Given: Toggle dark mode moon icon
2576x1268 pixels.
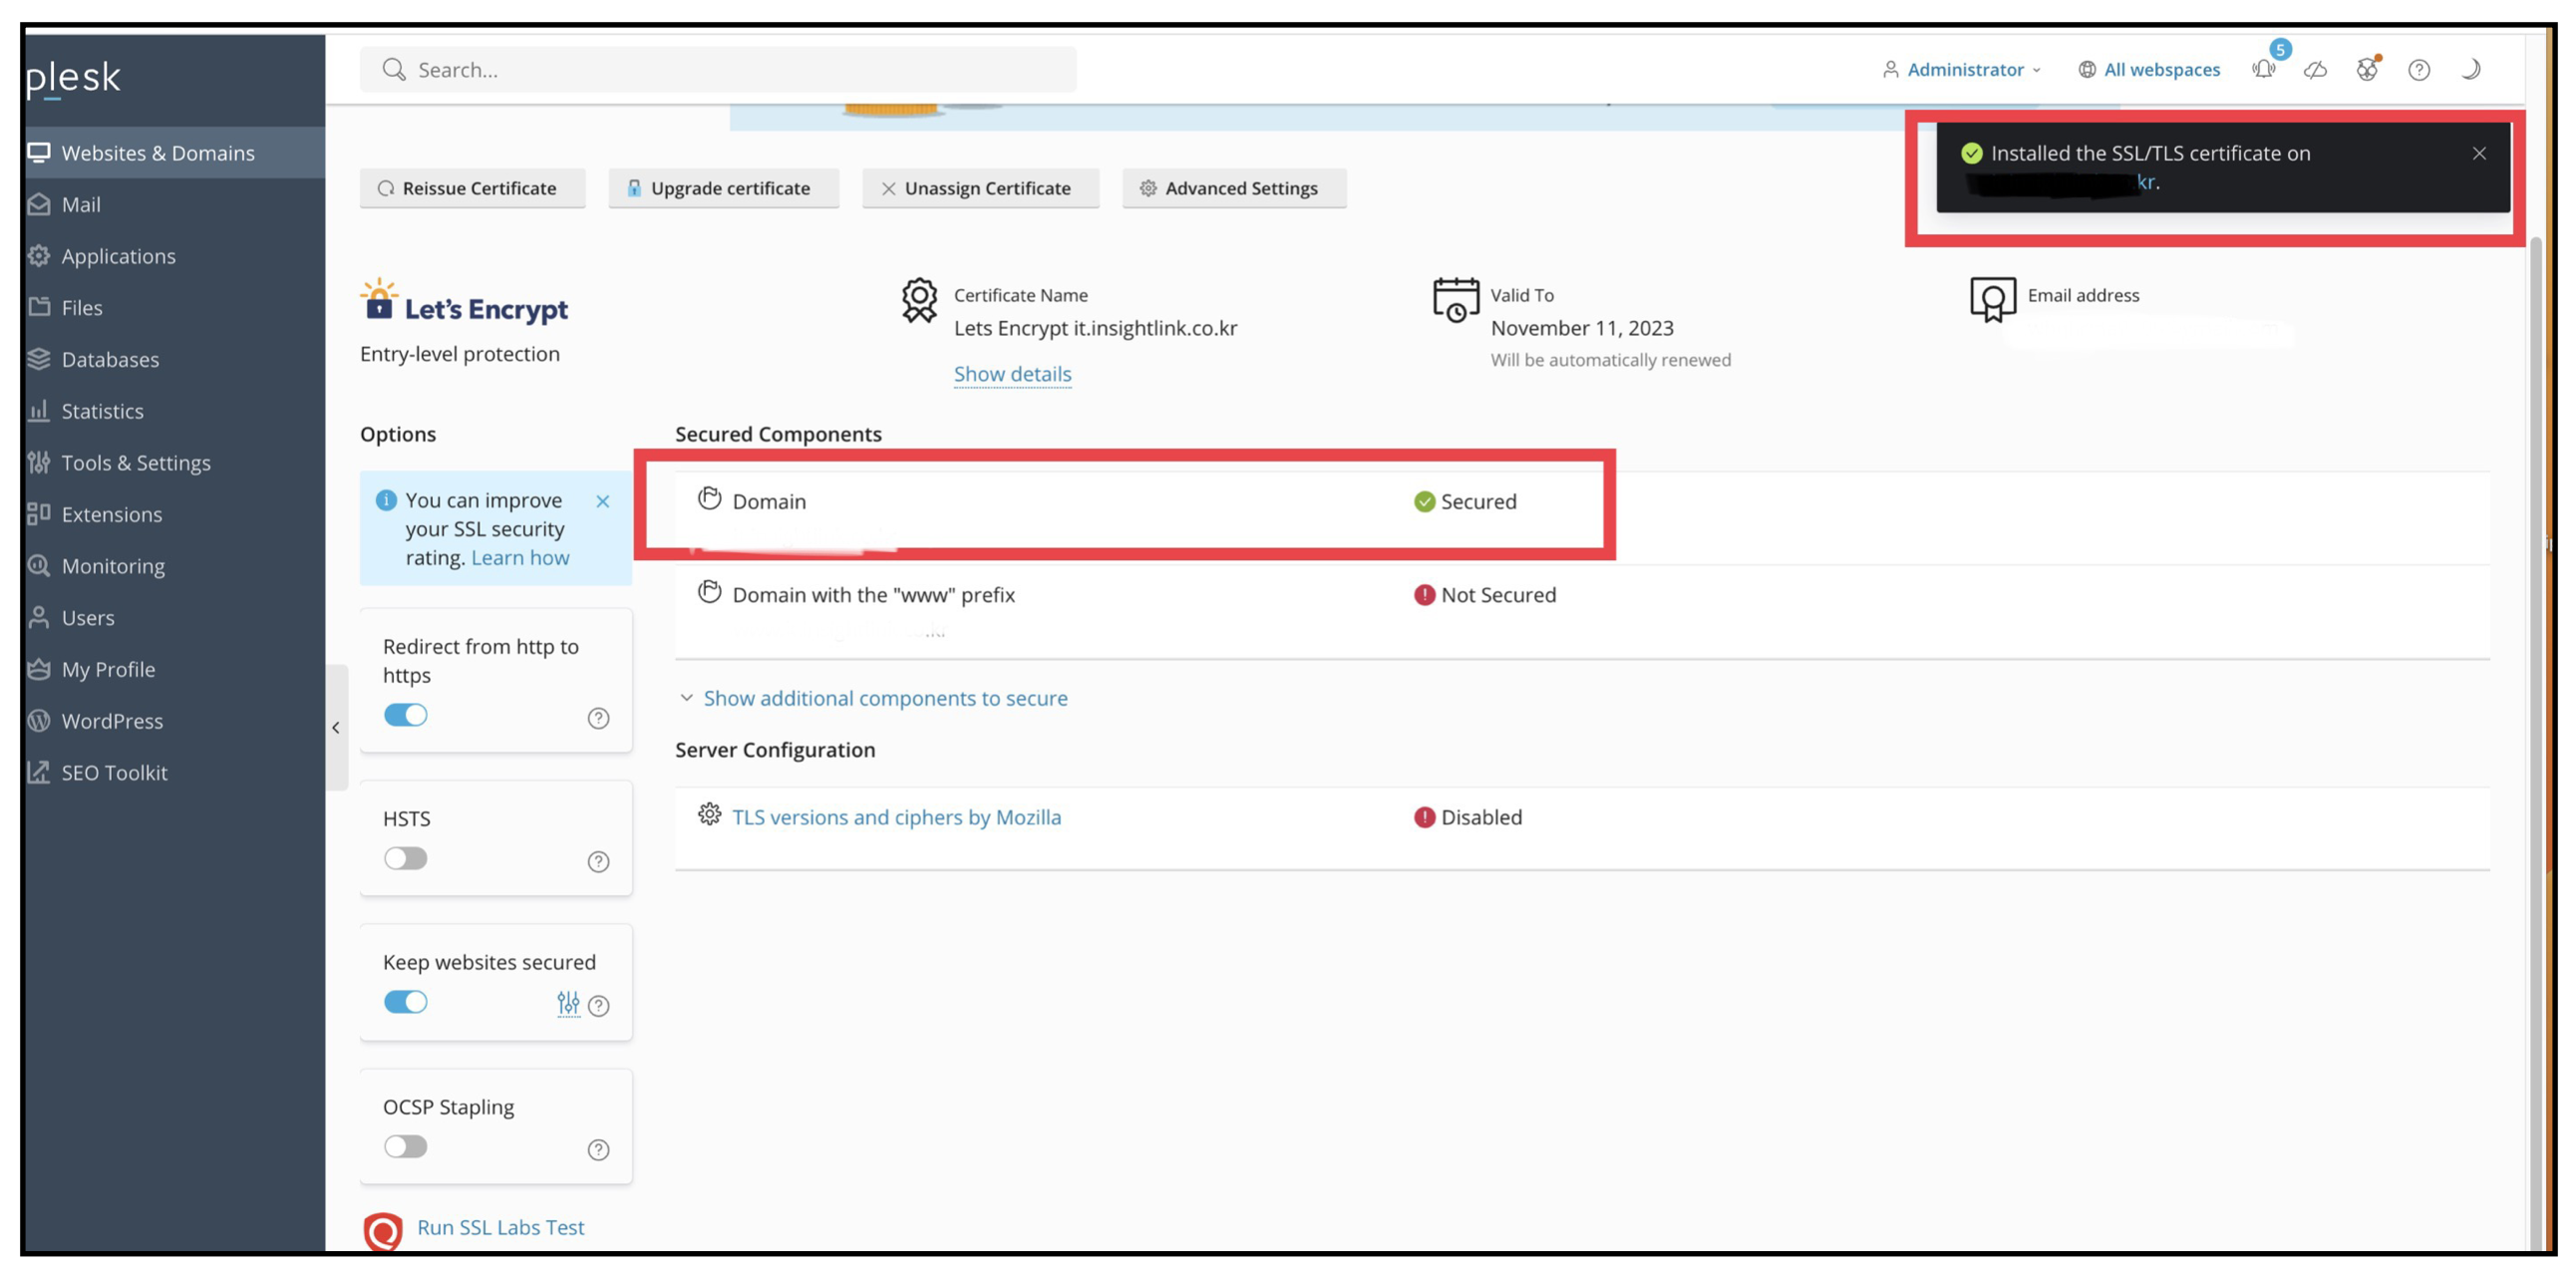Looking at the screenshot, I should point(2470,69).
